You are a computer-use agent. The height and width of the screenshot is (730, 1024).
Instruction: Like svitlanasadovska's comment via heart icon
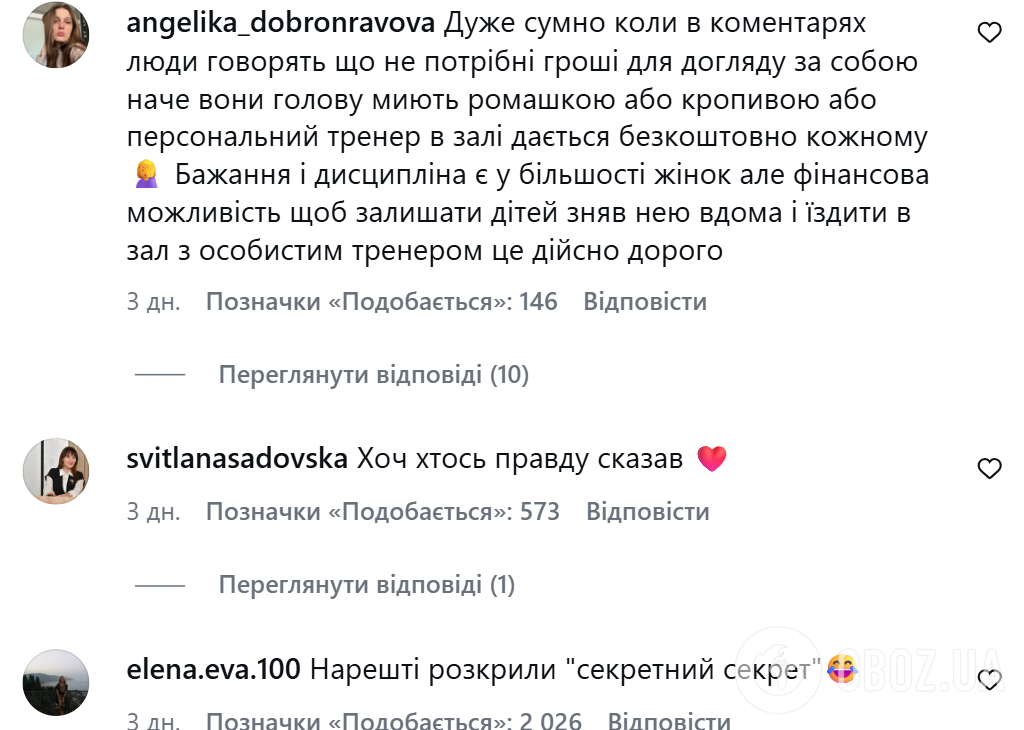(990, 468)
